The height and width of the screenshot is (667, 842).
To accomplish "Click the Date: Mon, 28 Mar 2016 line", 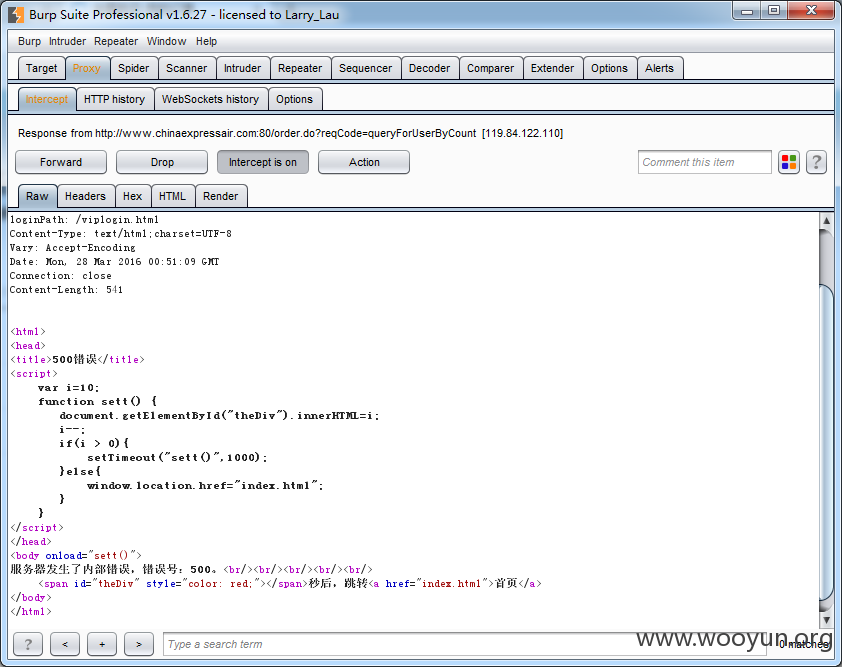I will [x=114, y=262].
